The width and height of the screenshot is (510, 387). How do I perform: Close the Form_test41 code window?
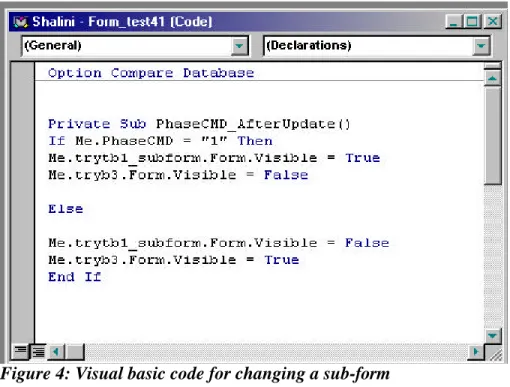(493, 22)
